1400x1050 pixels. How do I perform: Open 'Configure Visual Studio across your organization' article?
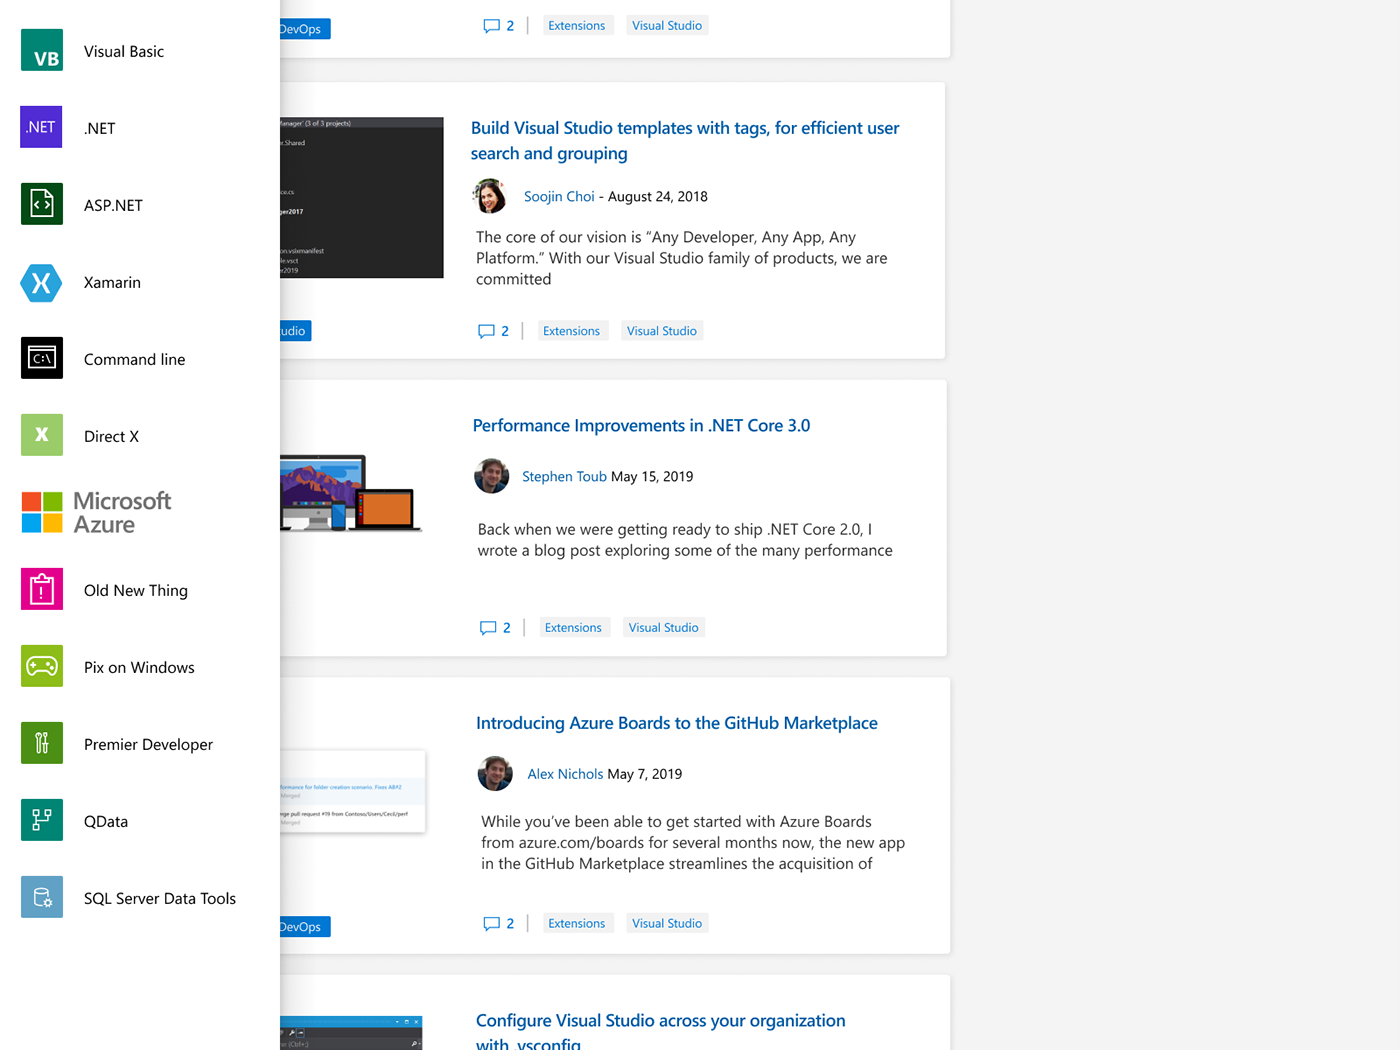660,1031
